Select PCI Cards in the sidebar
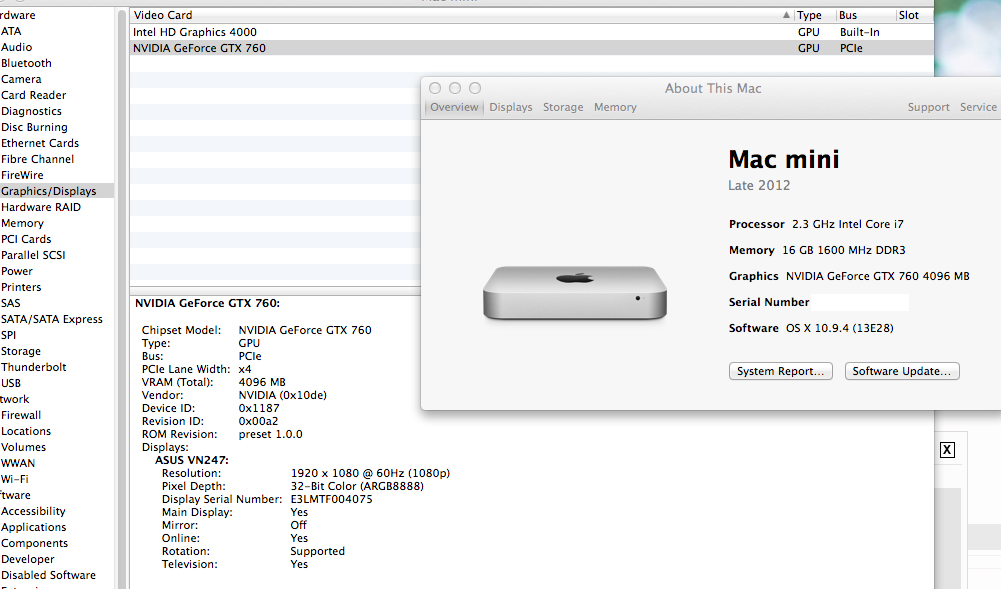Viewport: 1001px width, 589px height. coord(26,239)
